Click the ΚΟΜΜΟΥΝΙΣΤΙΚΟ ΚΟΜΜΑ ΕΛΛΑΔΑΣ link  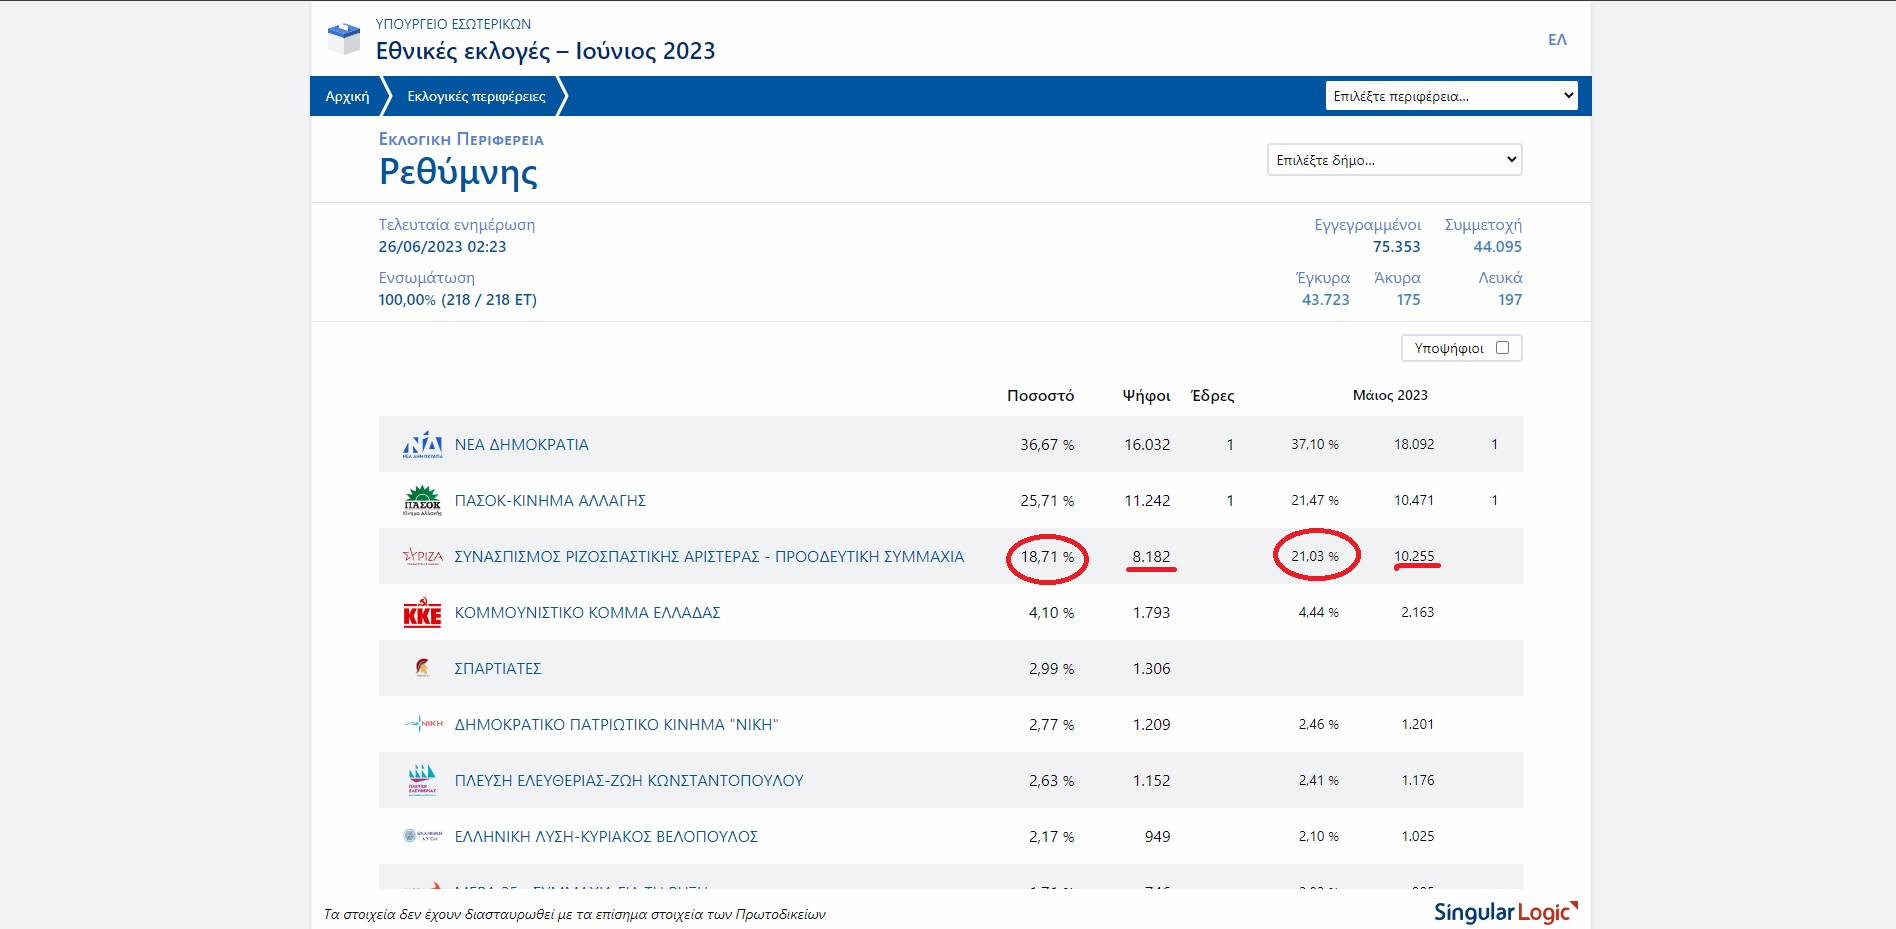click(x=587, y=613)
